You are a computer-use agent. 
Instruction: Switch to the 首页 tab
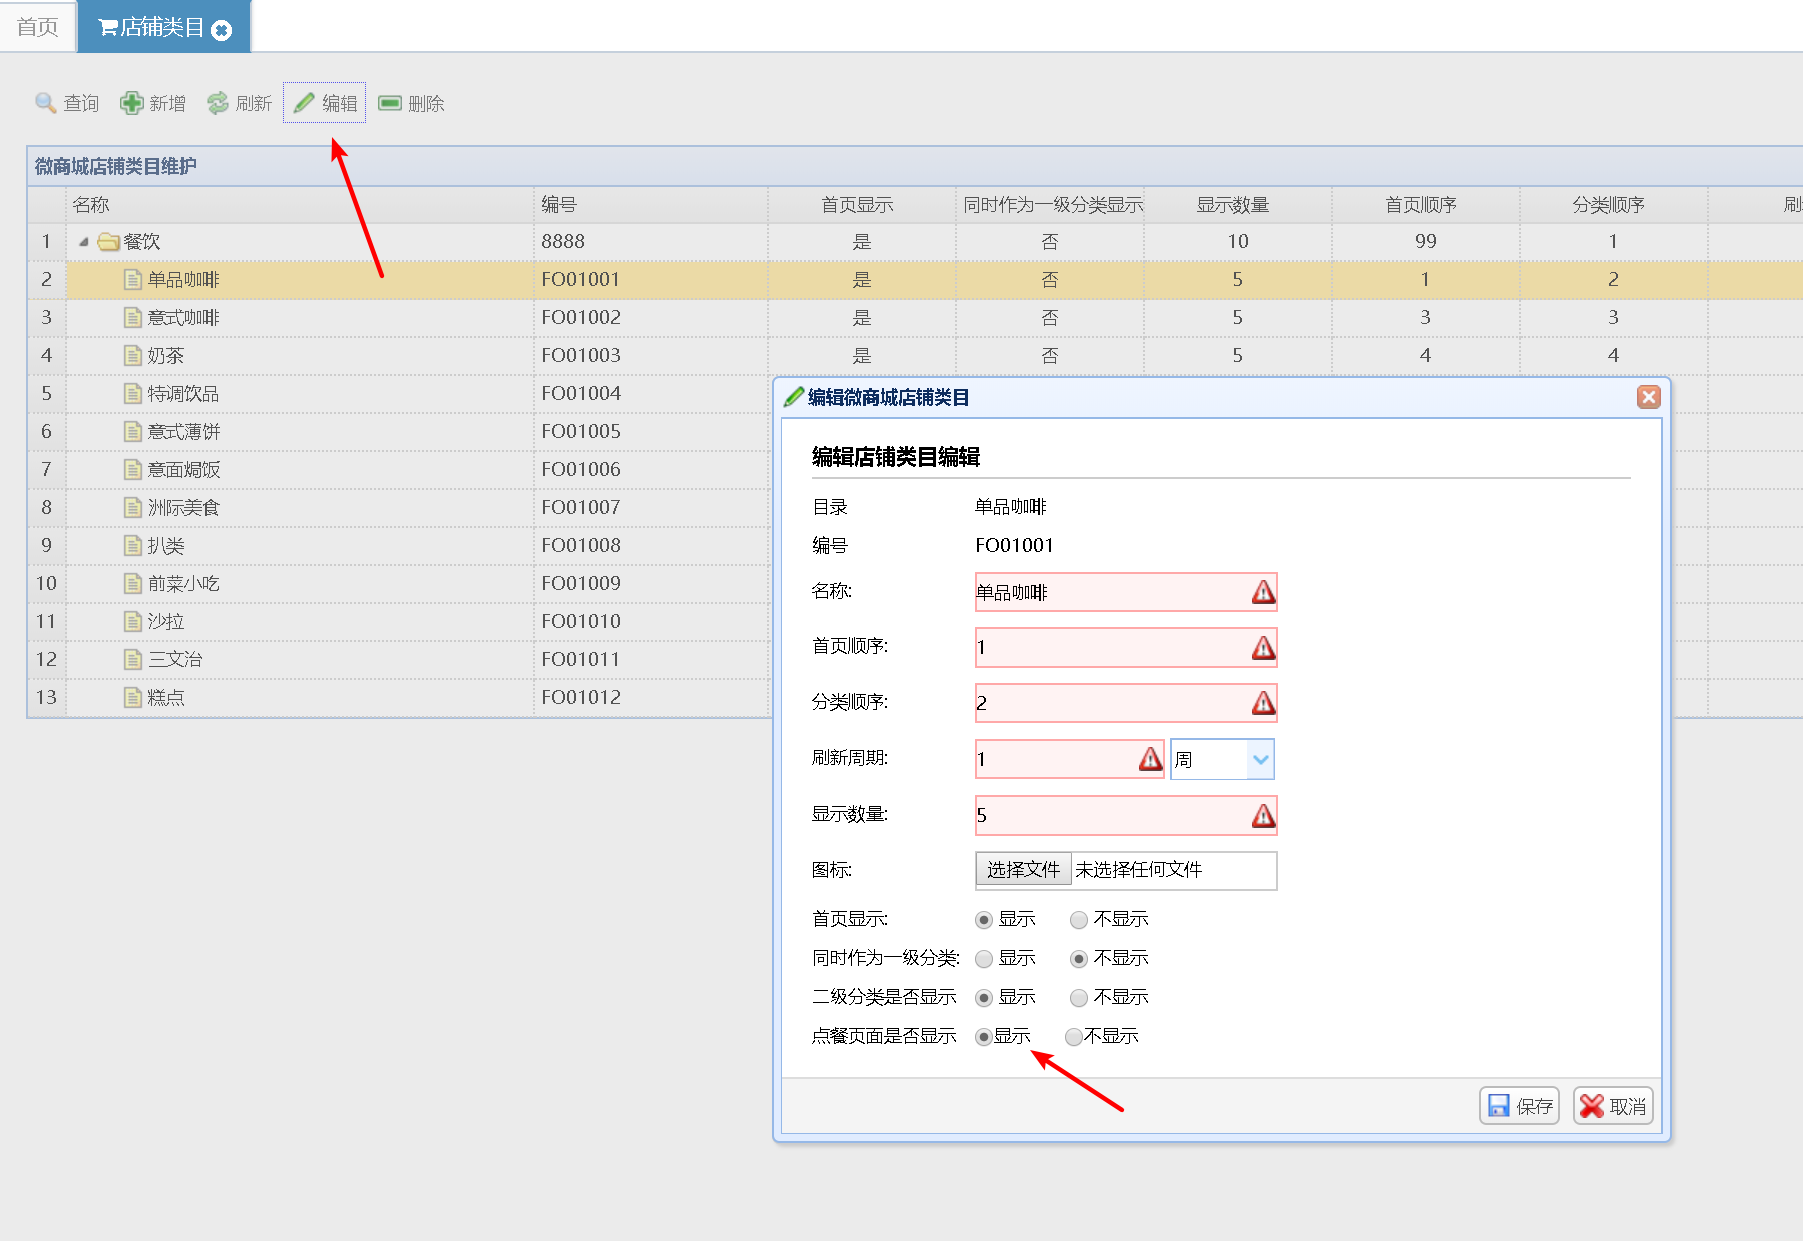pyautogui.click(x=38, y=27)
